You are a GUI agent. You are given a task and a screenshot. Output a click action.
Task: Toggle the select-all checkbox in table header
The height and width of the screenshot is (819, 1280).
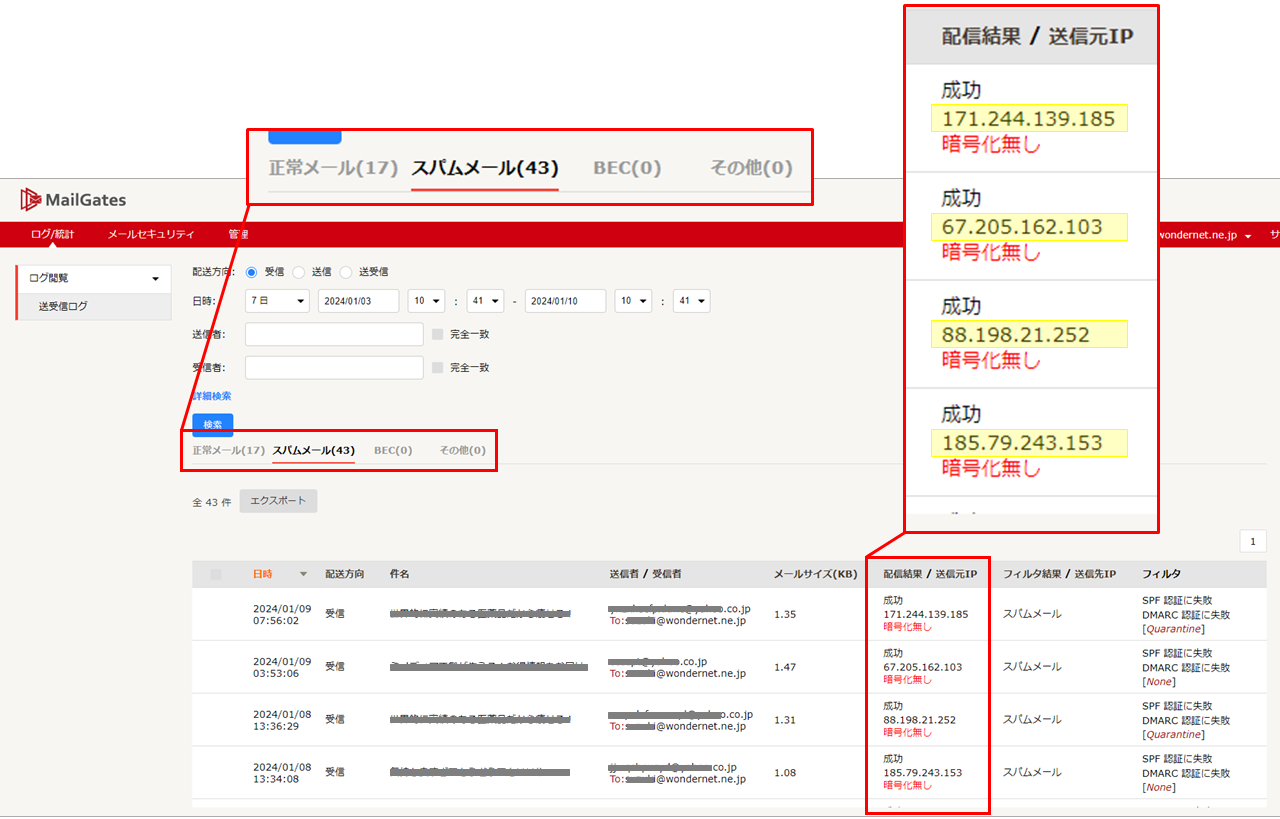pos(216,574)
